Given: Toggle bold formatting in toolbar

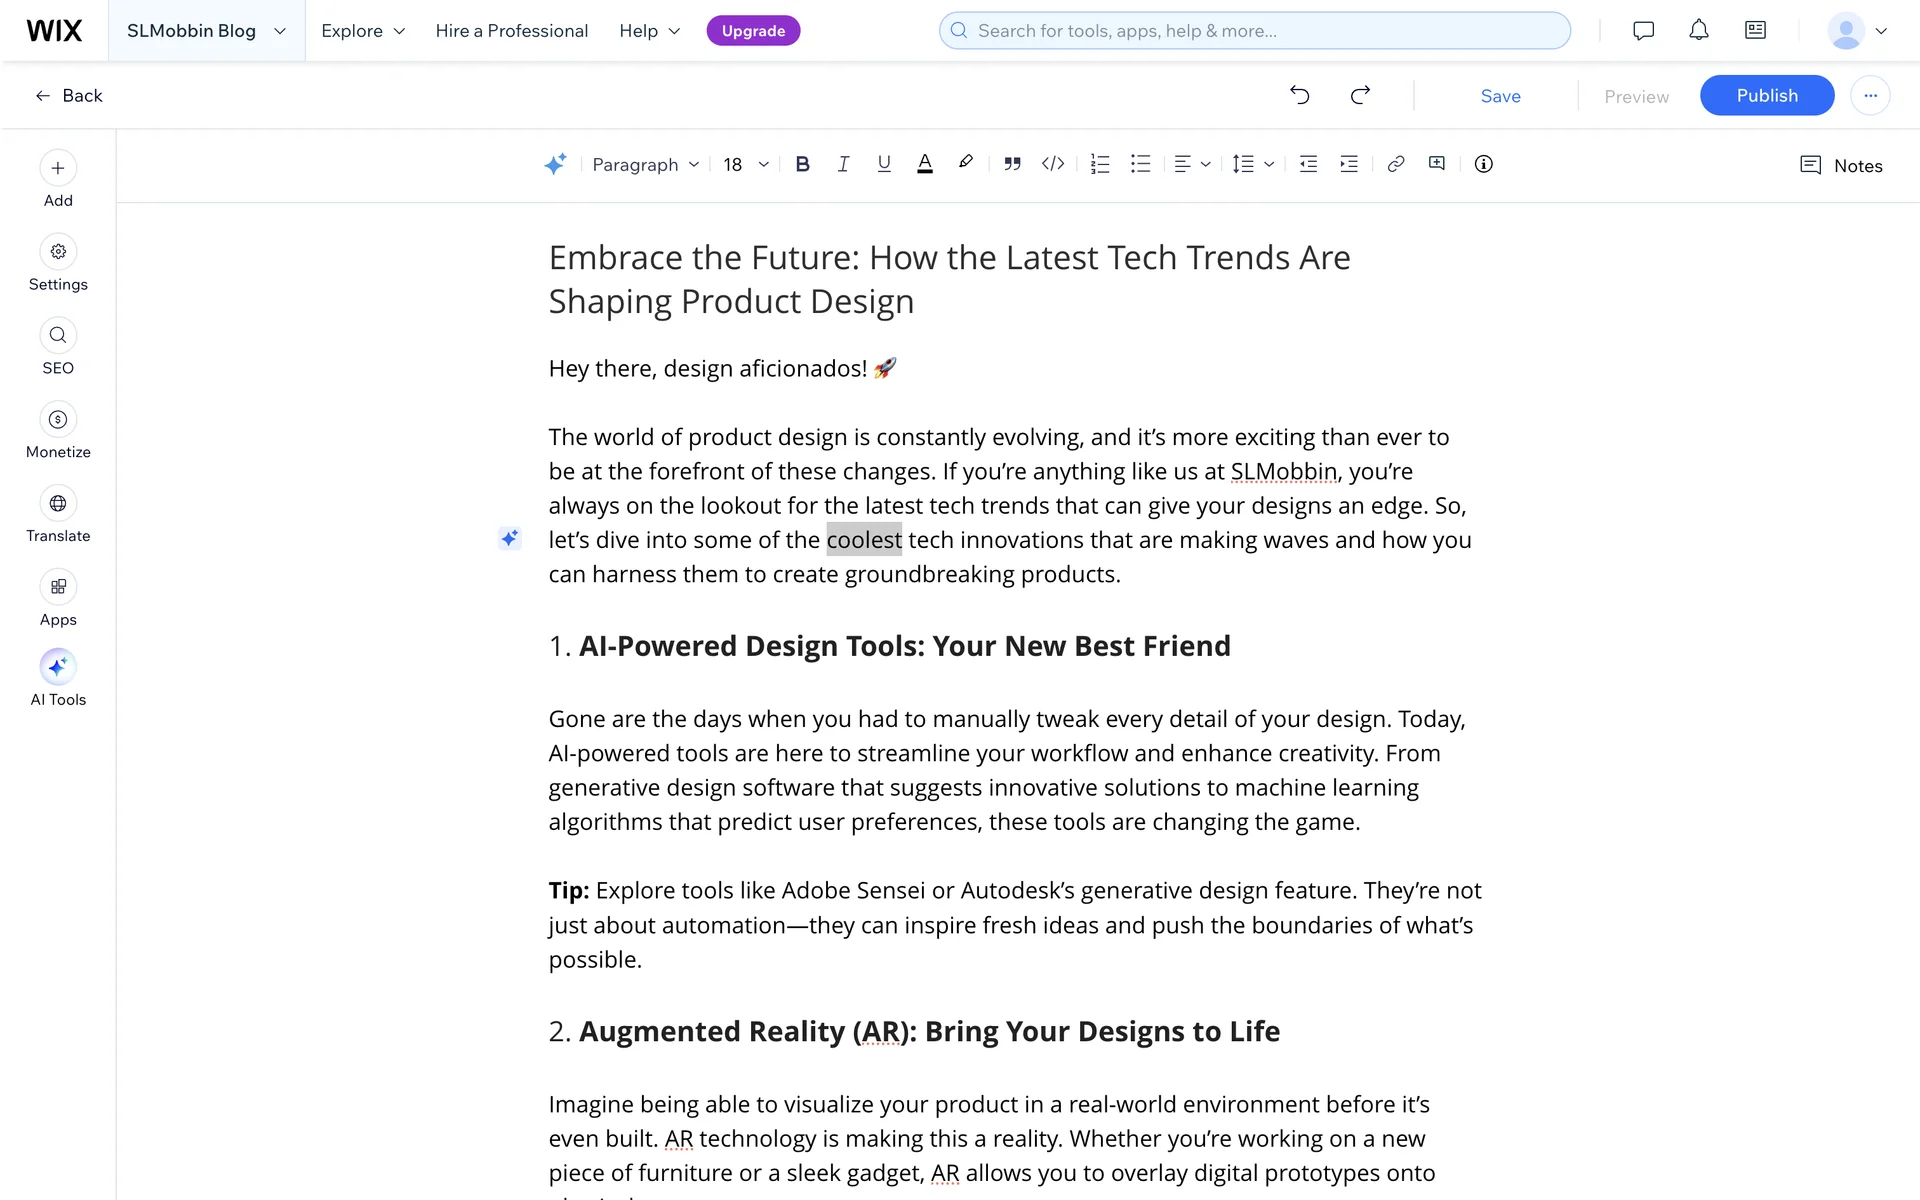Looking at the screenshot, I should (x=802, y=164).
